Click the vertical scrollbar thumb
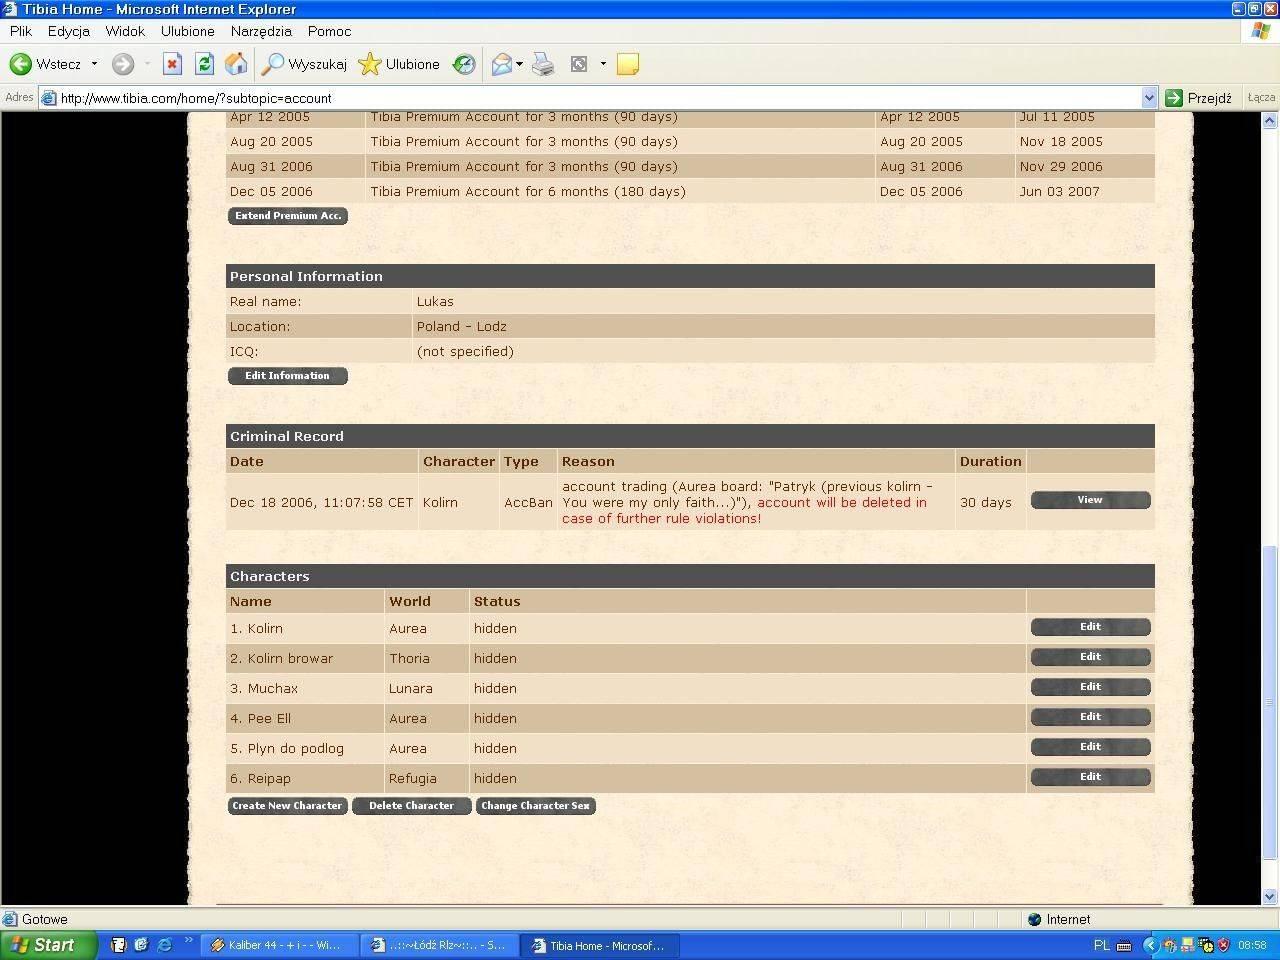The height and width of the screenshot is (960, 1280). click(1270, 702)
